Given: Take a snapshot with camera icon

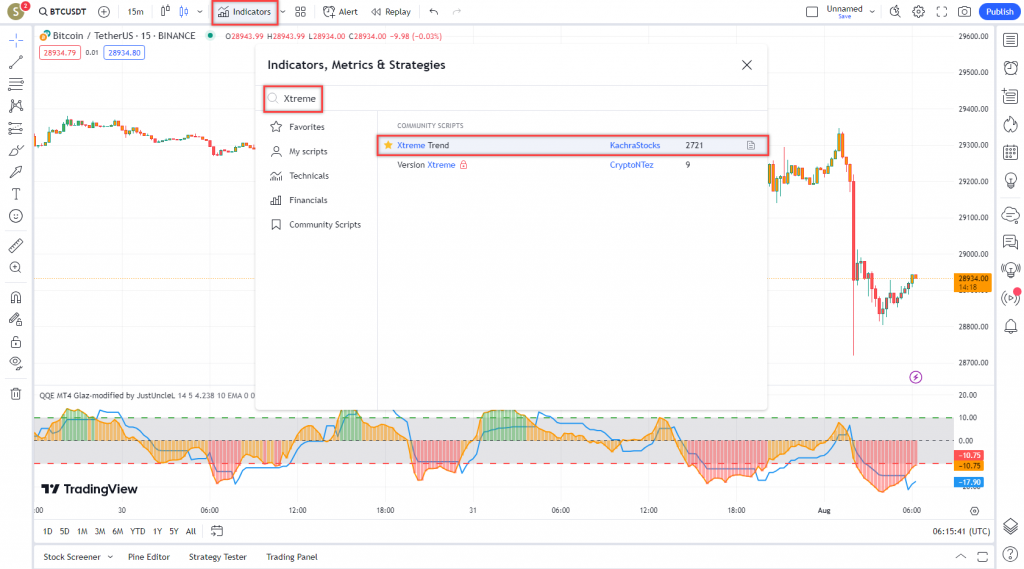Looking at the screenshot, I should pyautogui.click(x=964, y=12).
